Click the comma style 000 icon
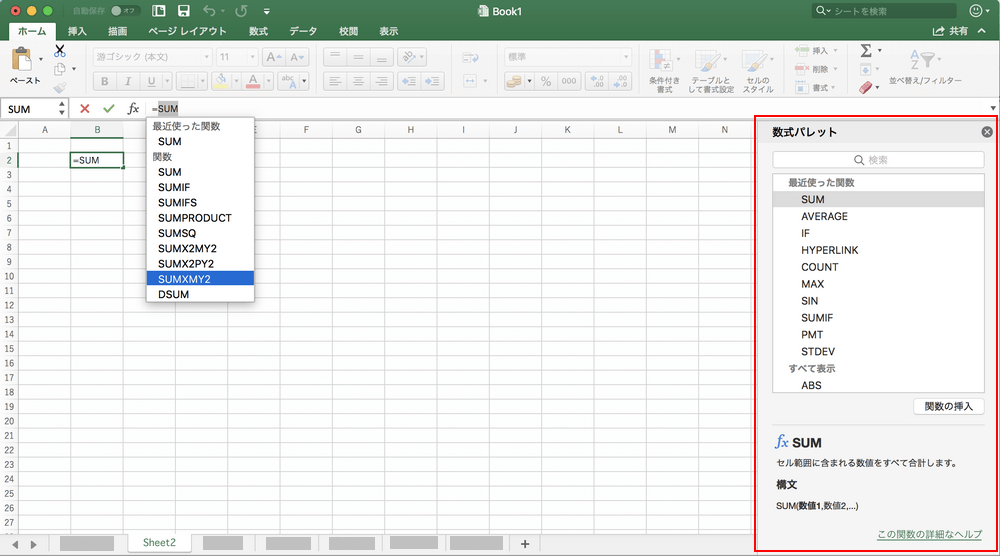Image resolution: width=1000 pixels, height=556 pixels. click(569, 81)
